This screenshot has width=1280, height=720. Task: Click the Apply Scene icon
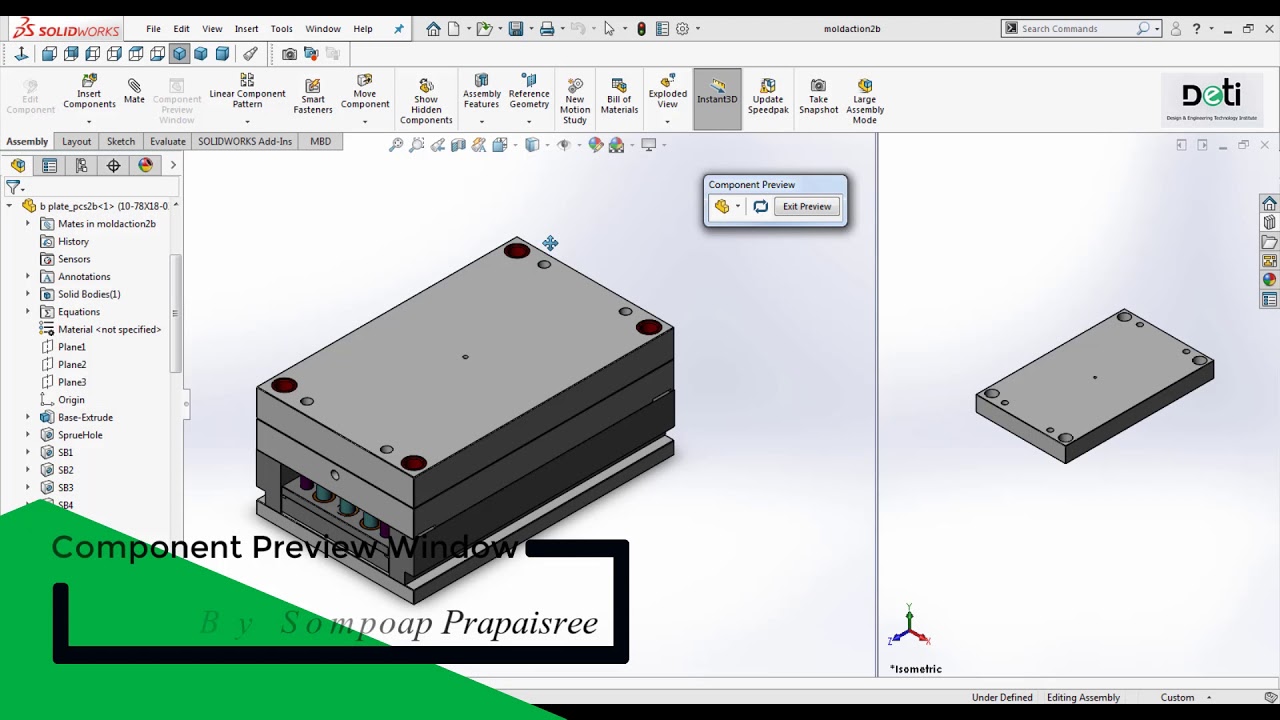(x=617, y=145)
